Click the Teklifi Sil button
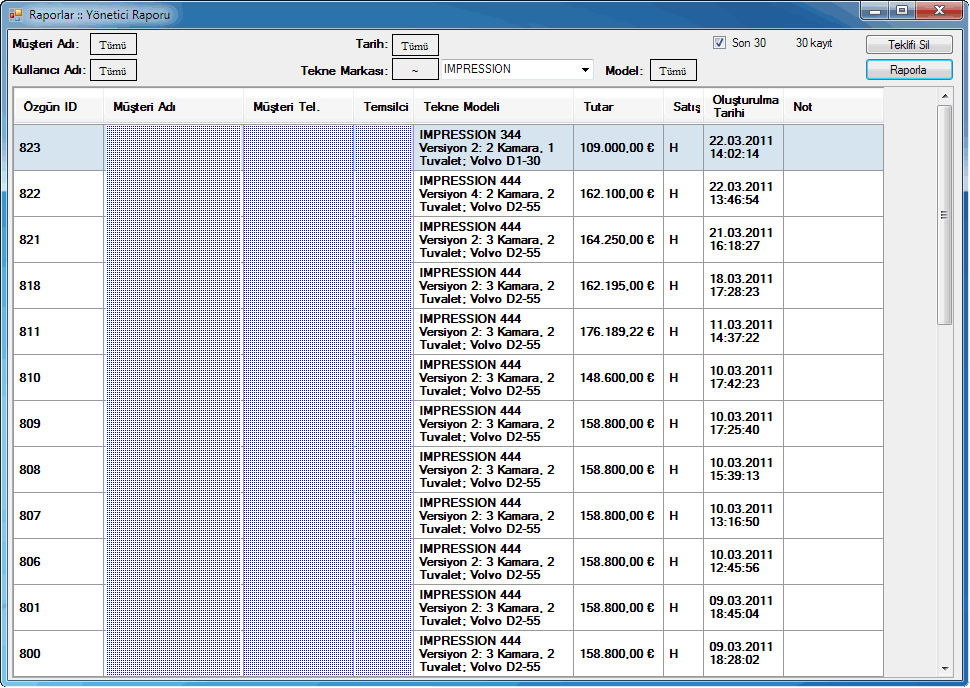 coord(909,45)
